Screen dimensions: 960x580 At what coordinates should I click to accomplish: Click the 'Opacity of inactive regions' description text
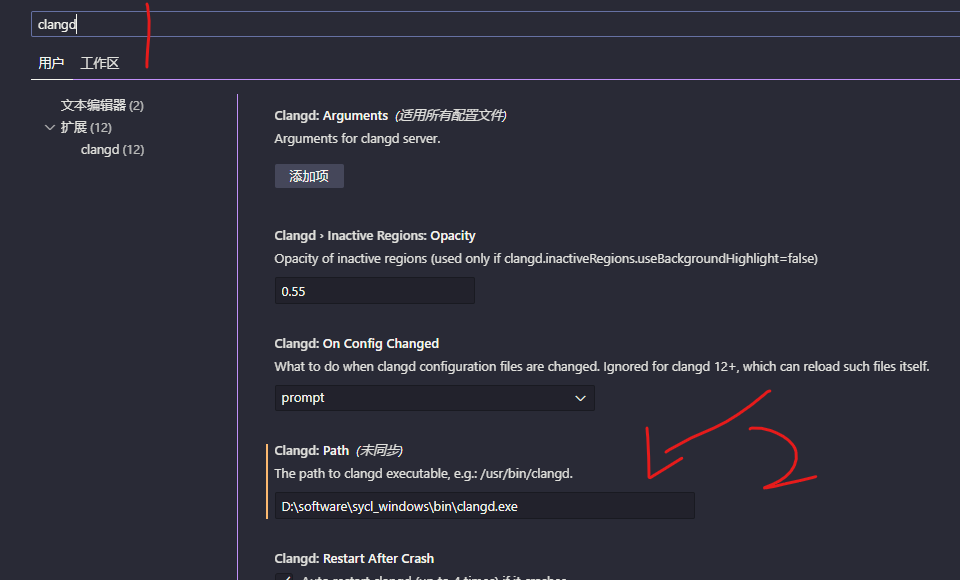[x=546, y=258]
